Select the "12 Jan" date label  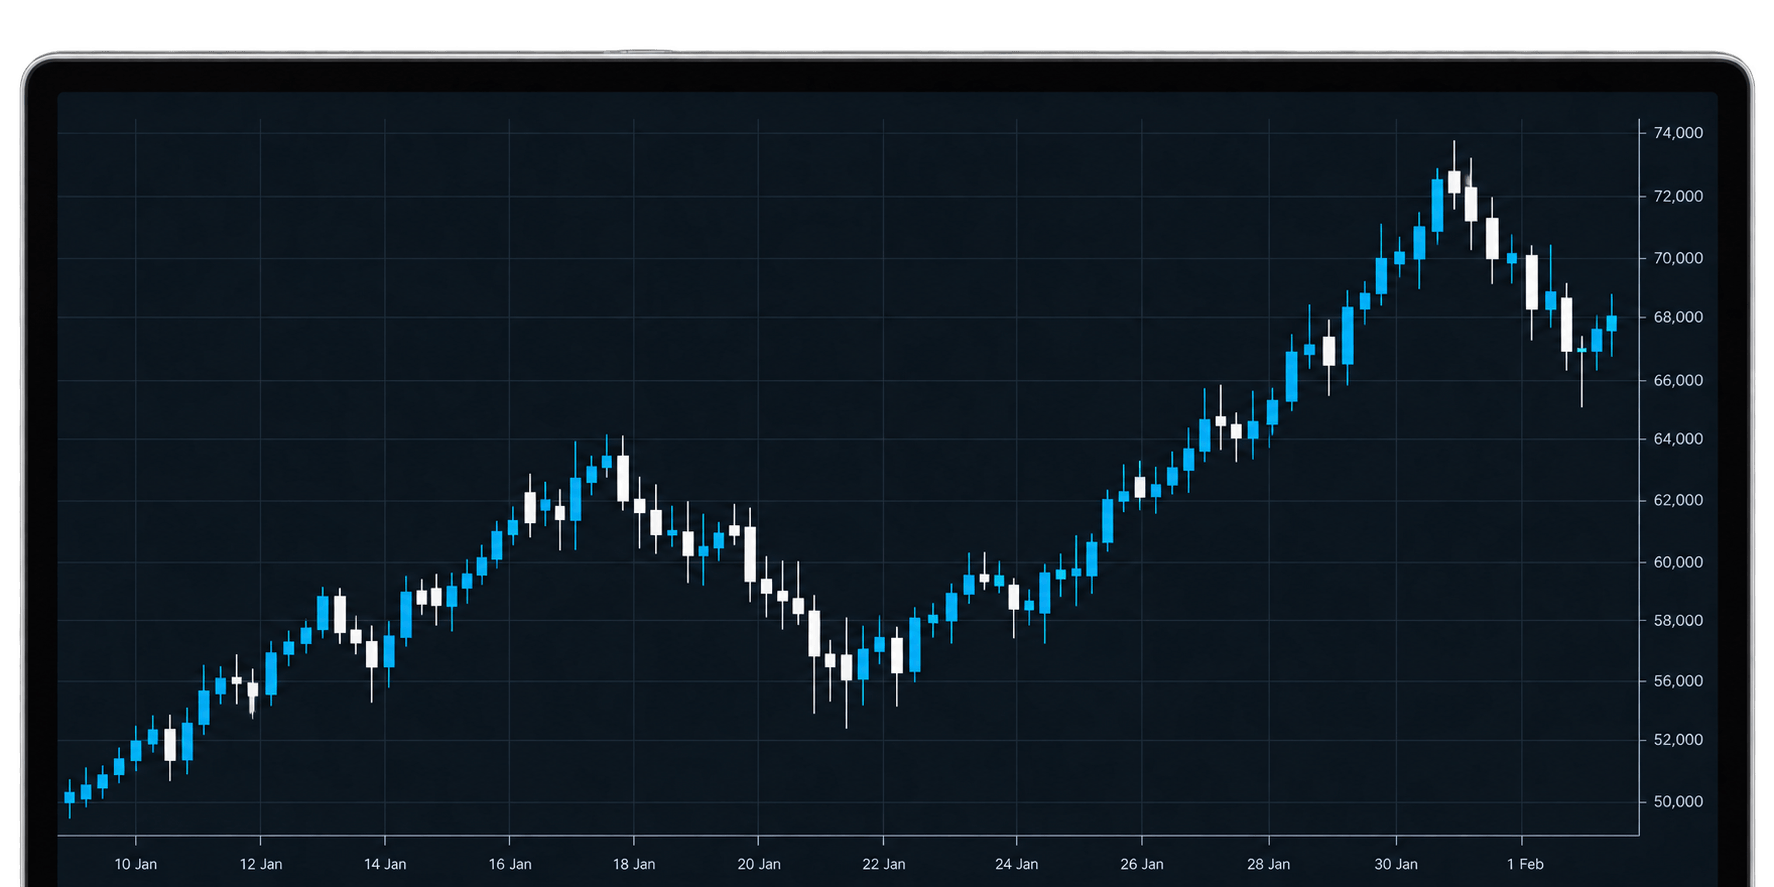[261, 864]
